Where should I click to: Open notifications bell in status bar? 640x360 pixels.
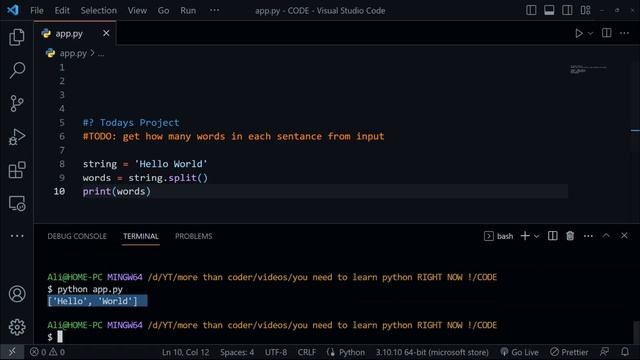[625, 352]
